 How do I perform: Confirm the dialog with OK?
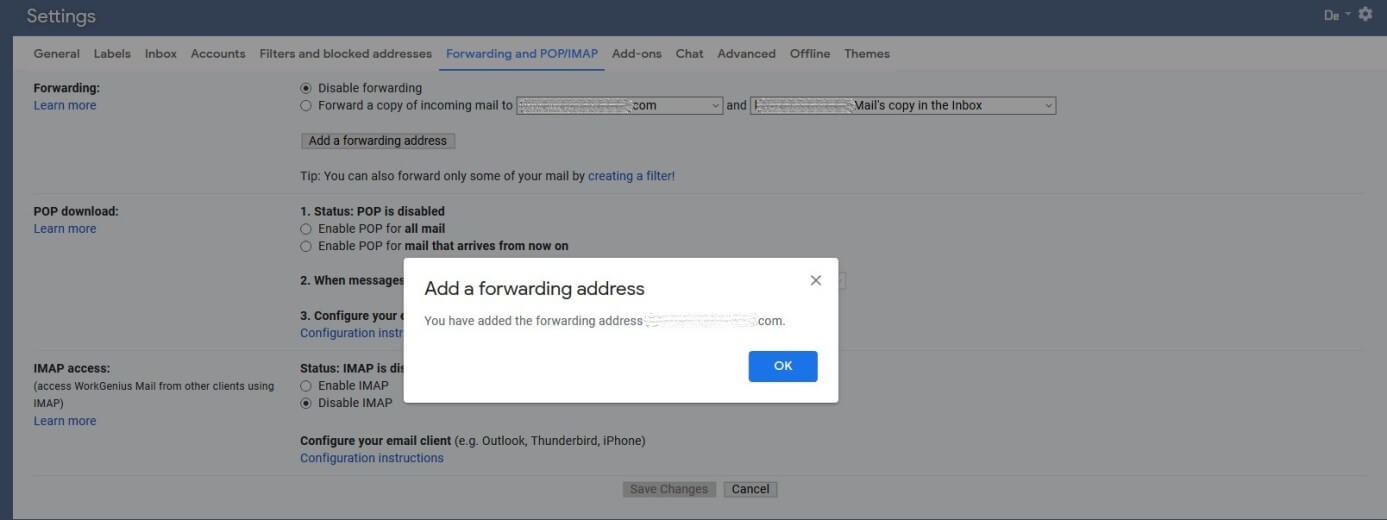(x=783, y=366)
